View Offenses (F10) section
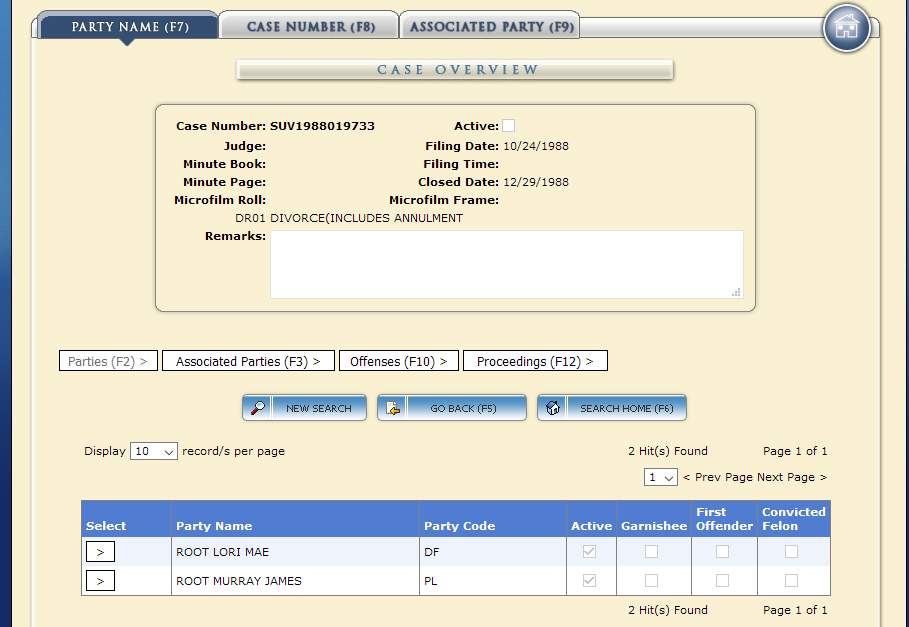 click(399, 361)
